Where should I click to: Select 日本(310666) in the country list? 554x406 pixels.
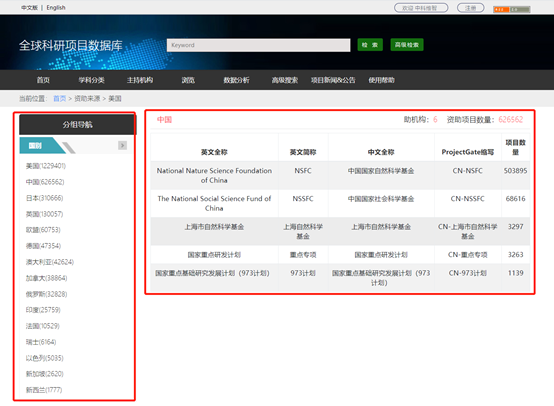tap(44, 198)
